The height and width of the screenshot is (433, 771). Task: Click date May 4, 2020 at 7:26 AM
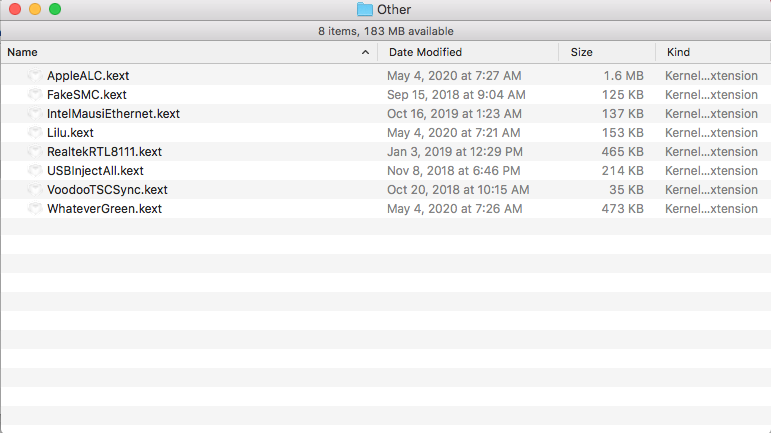[454, 208]
